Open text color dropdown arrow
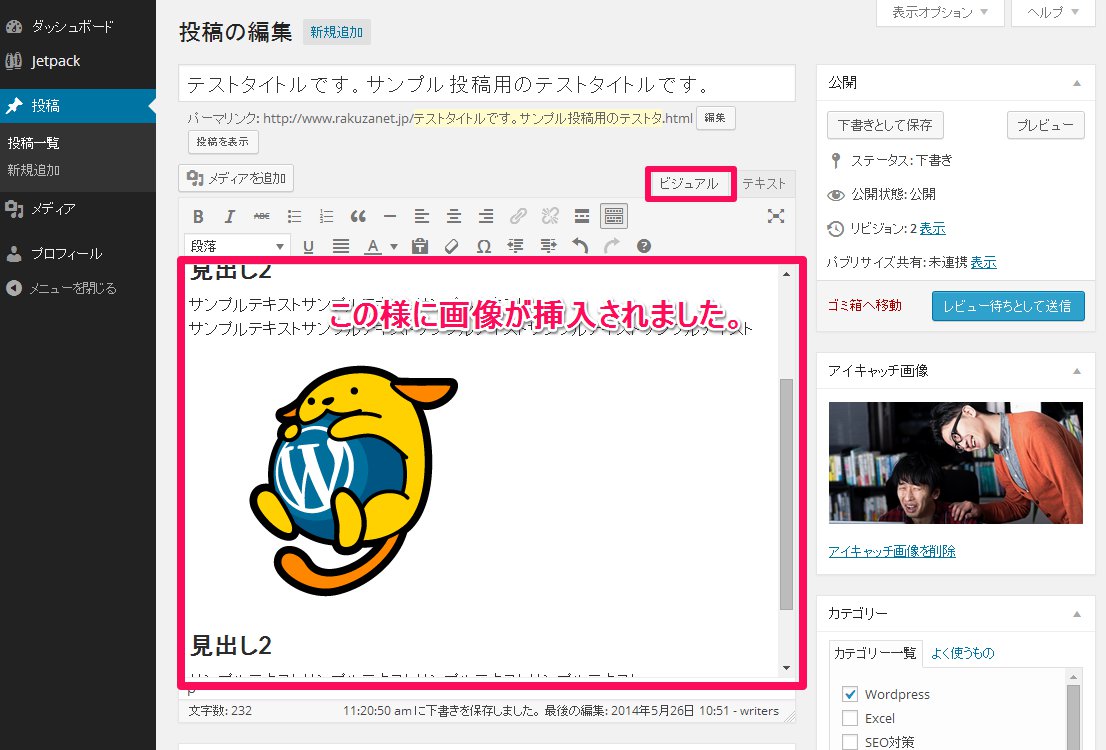 coord(394,246)
